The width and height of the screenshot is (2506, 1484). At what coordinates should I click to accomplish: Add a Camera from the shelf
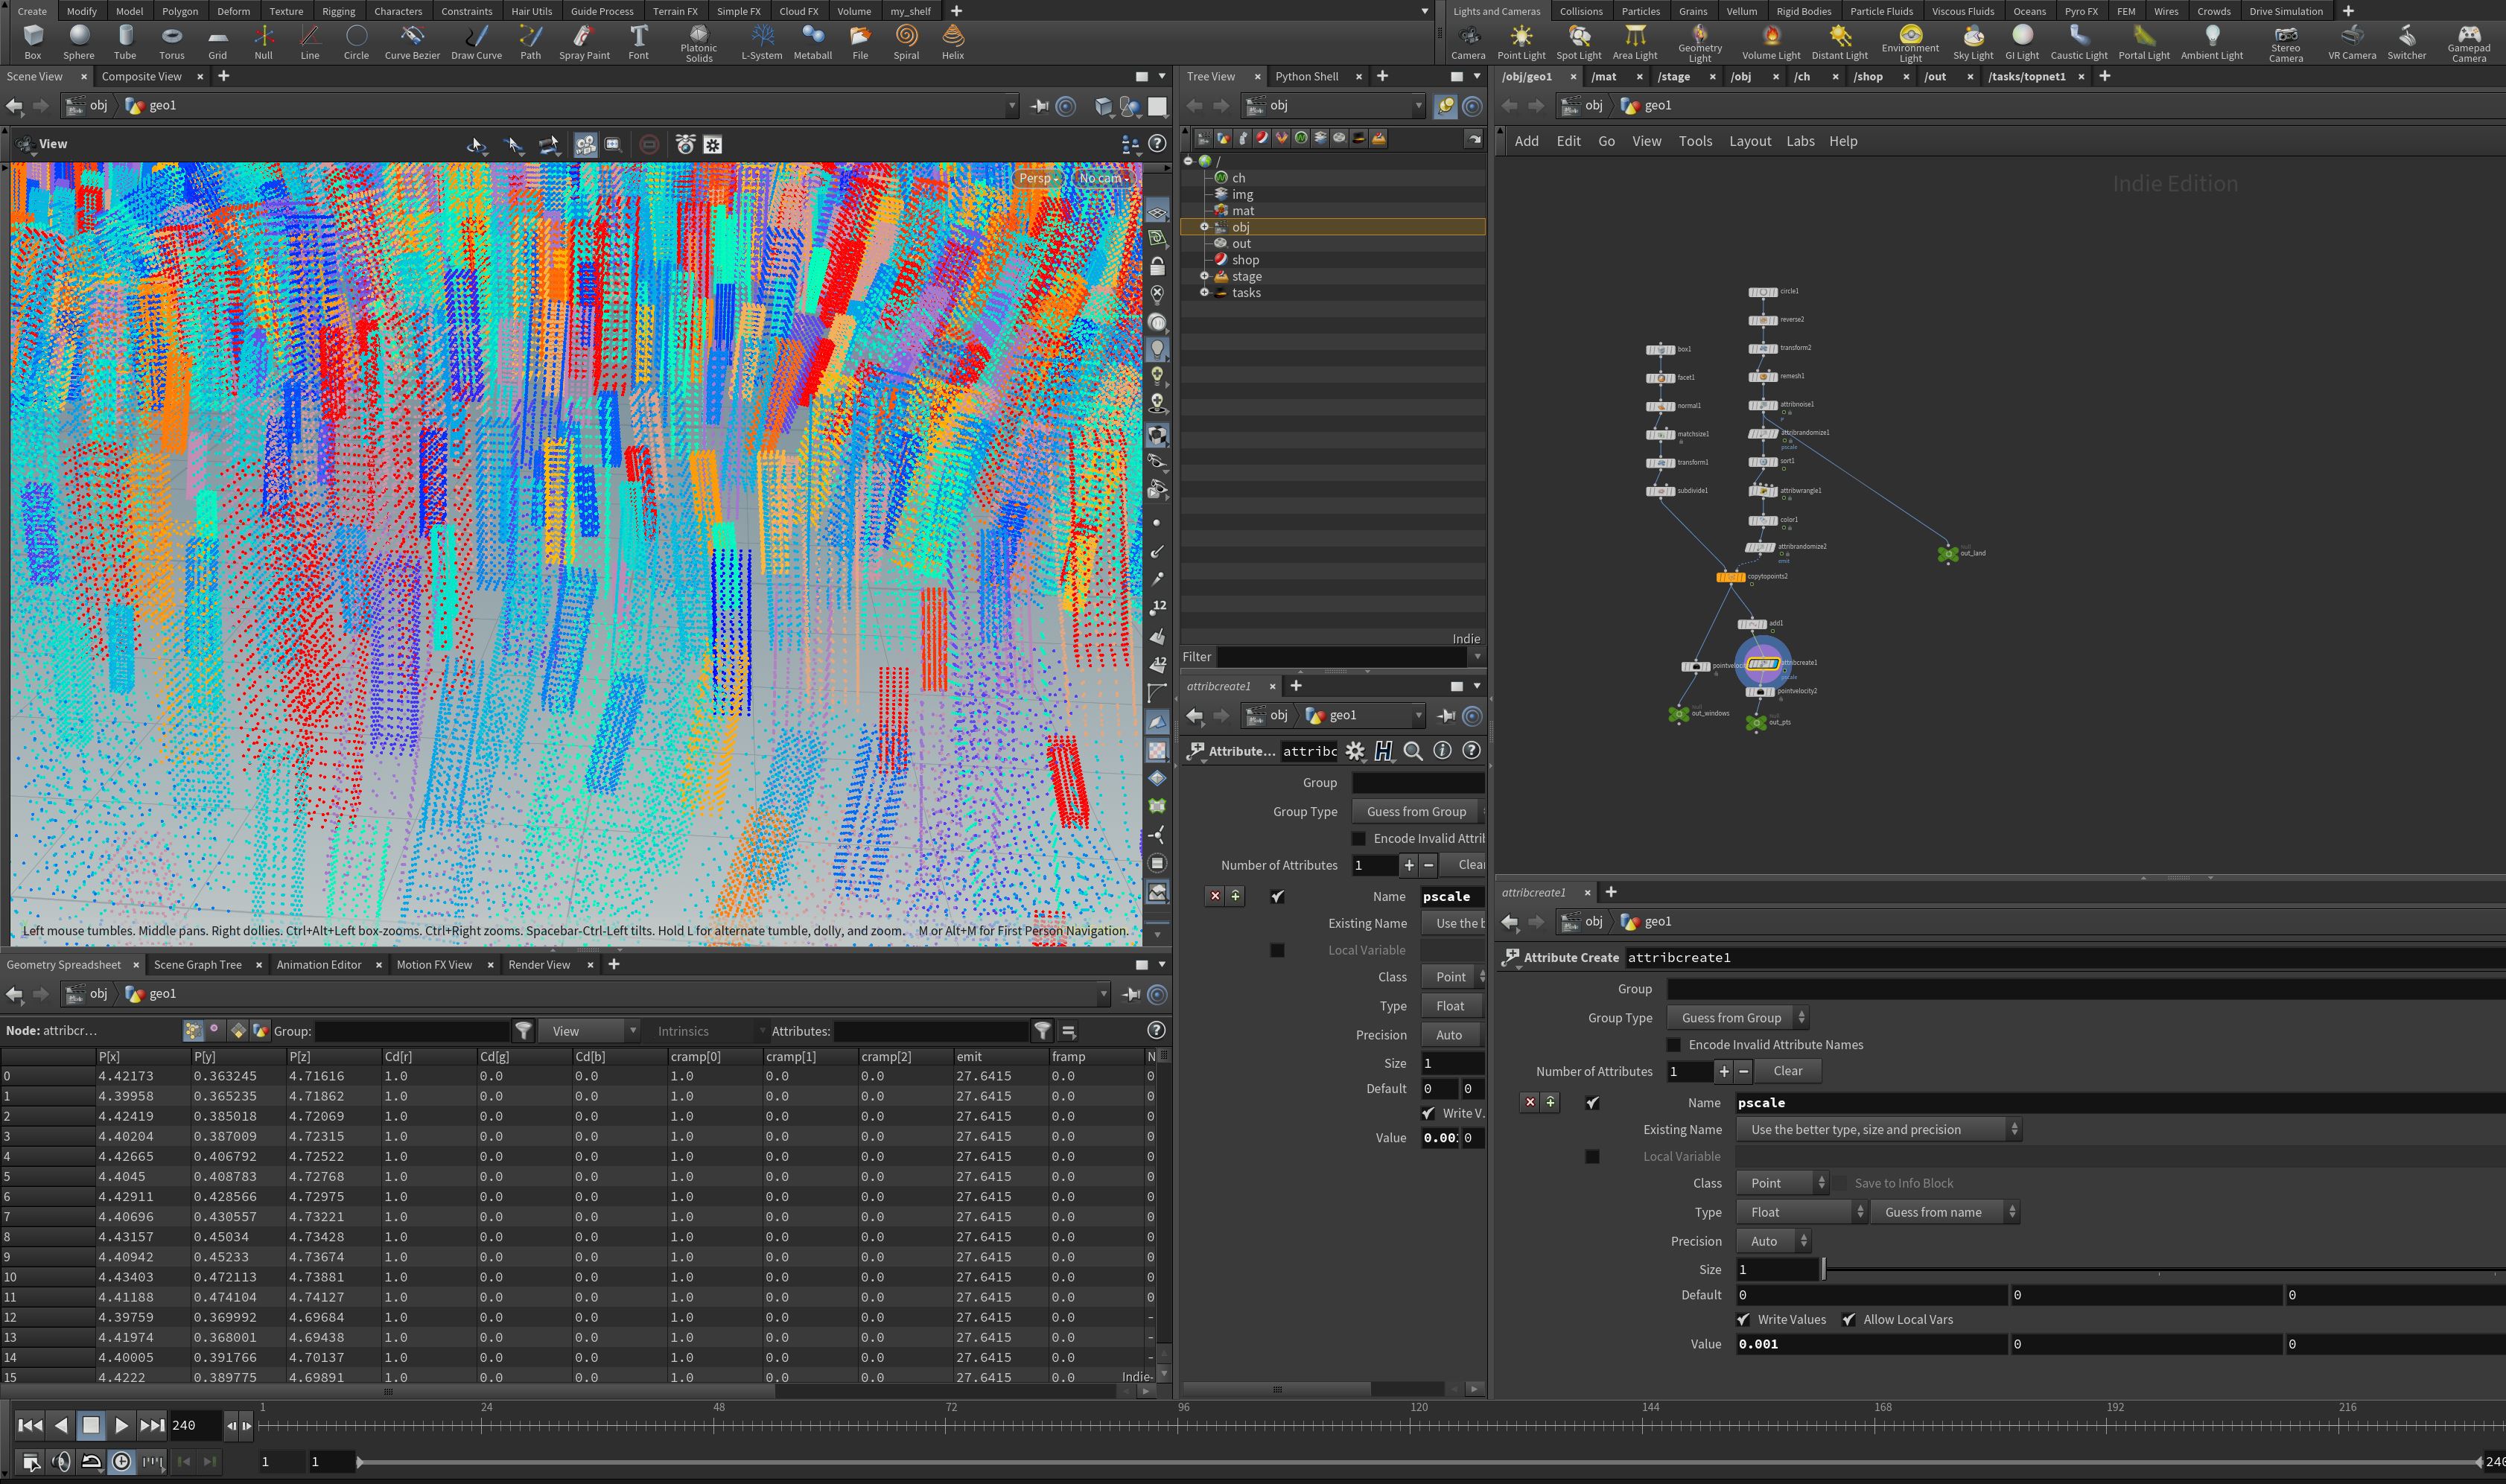pyautogui.click(x=1468, y=42)
